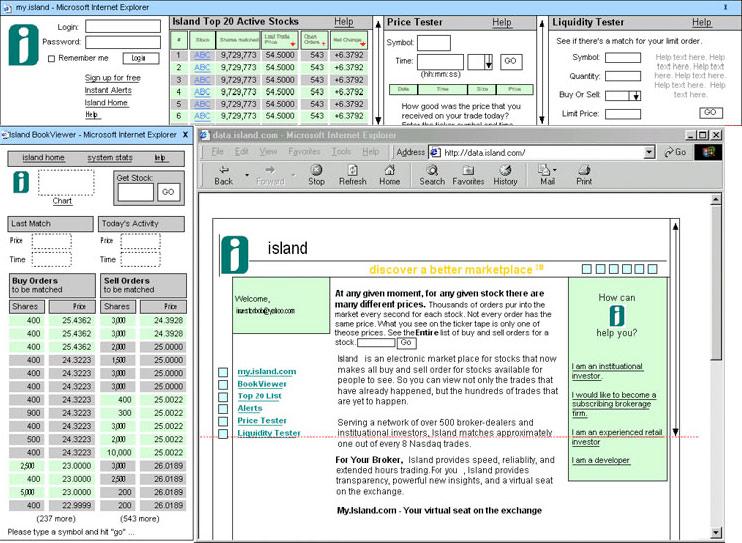This screenshot has width=742, height=543.
Task: Click the square icon beside BookViewer link
Action: coord(223,384)
